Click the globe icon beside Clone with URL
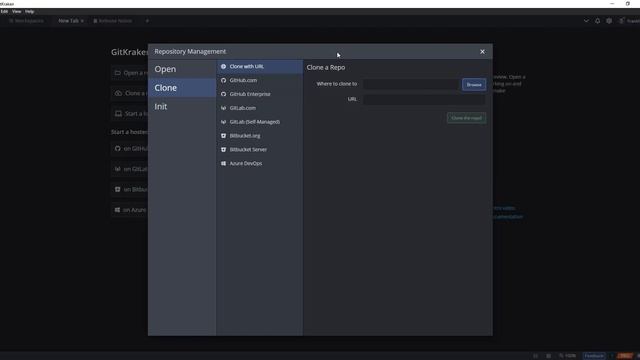 (223, 67)
